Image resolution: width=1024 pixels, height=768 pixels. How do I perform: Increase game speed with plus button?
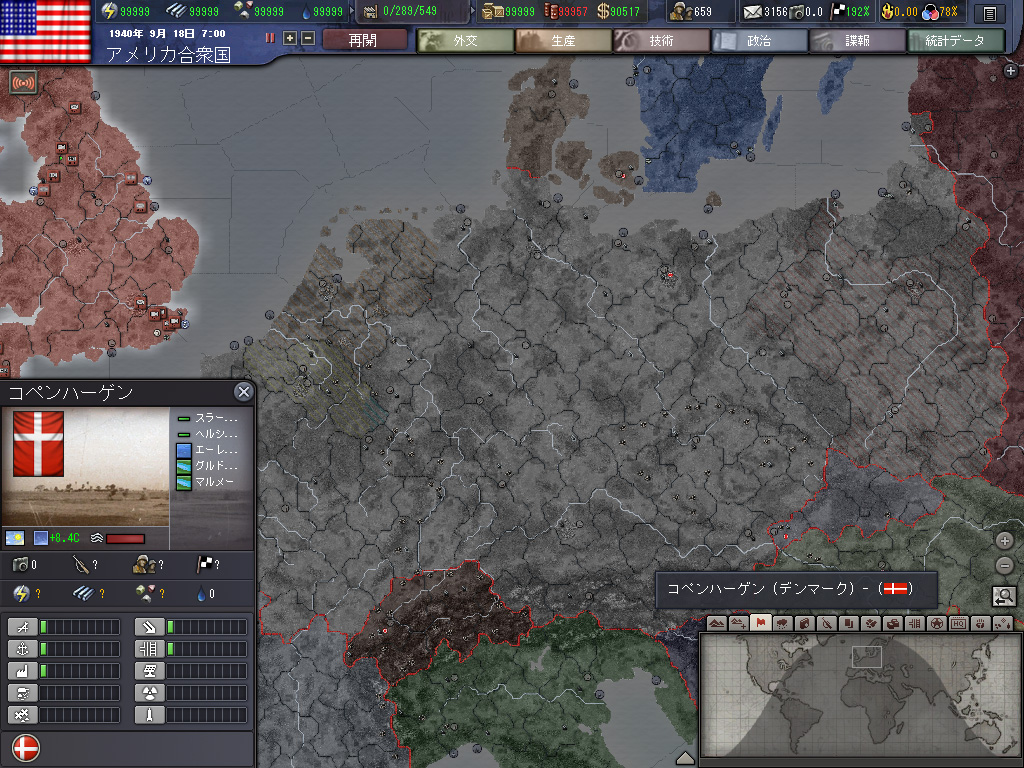(x=290, y=39)
